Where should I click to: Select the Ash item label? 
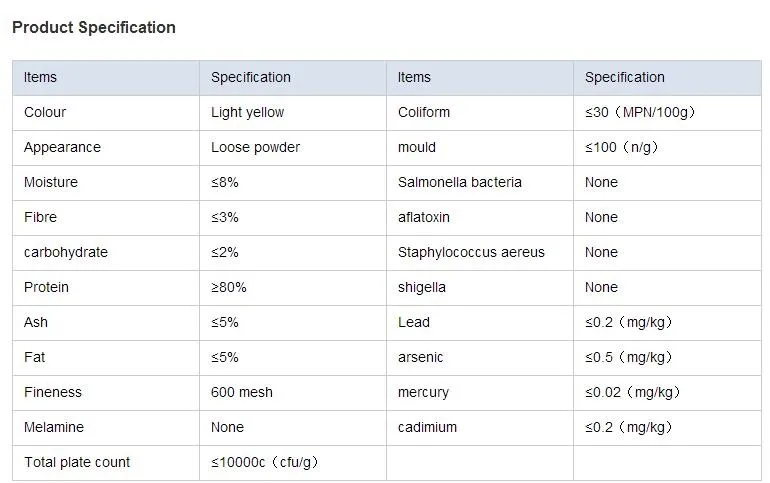click(36, 322)
